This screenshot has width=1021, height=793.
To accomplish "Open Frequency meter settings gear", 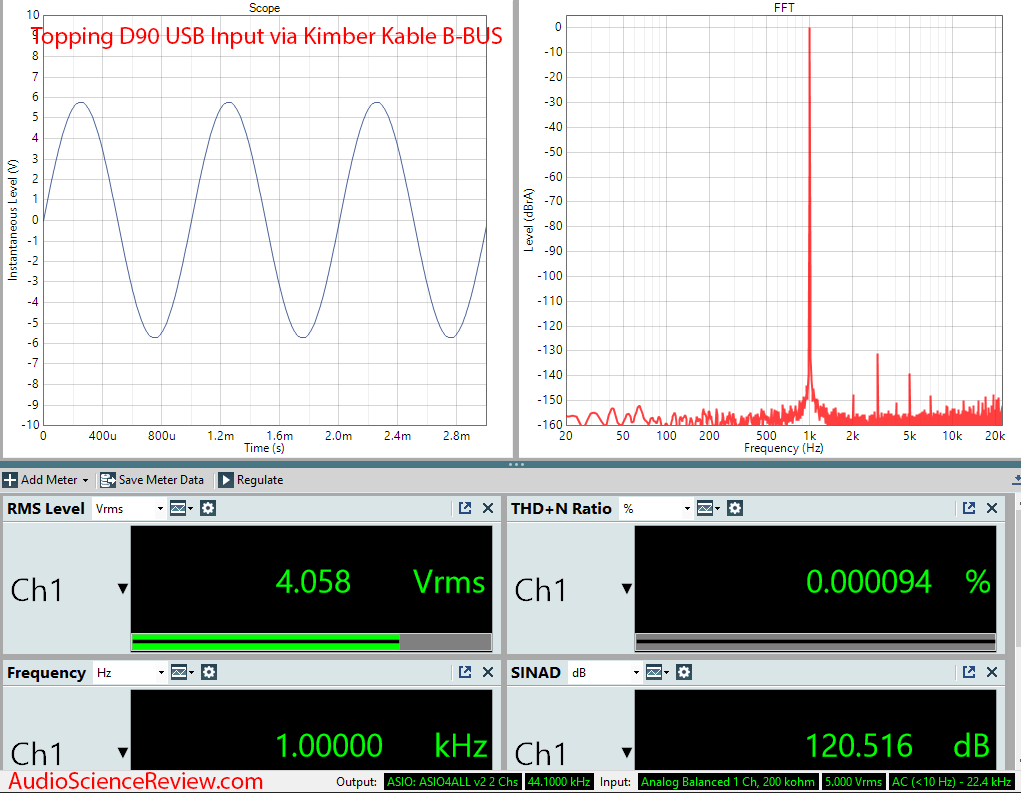I will [208, 673].
